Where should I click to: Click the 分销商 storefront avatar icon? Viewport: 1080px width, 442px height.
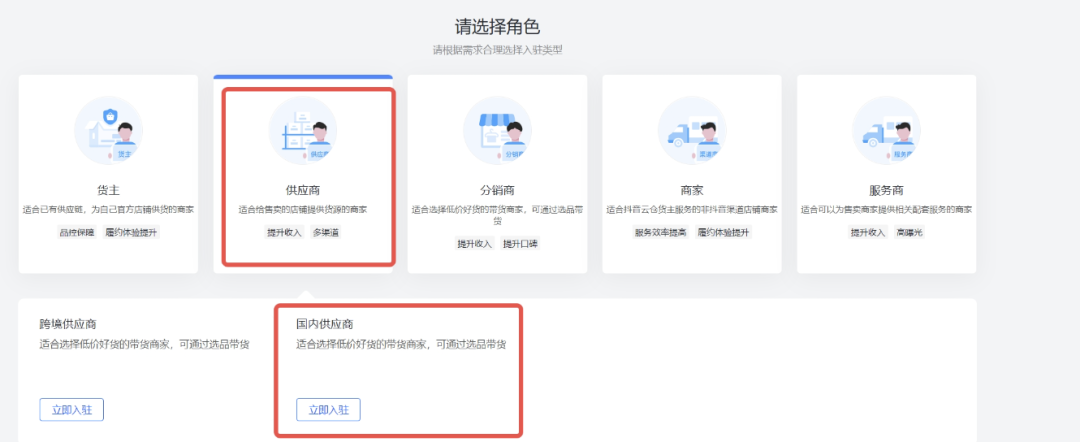(x=497, y=131)
